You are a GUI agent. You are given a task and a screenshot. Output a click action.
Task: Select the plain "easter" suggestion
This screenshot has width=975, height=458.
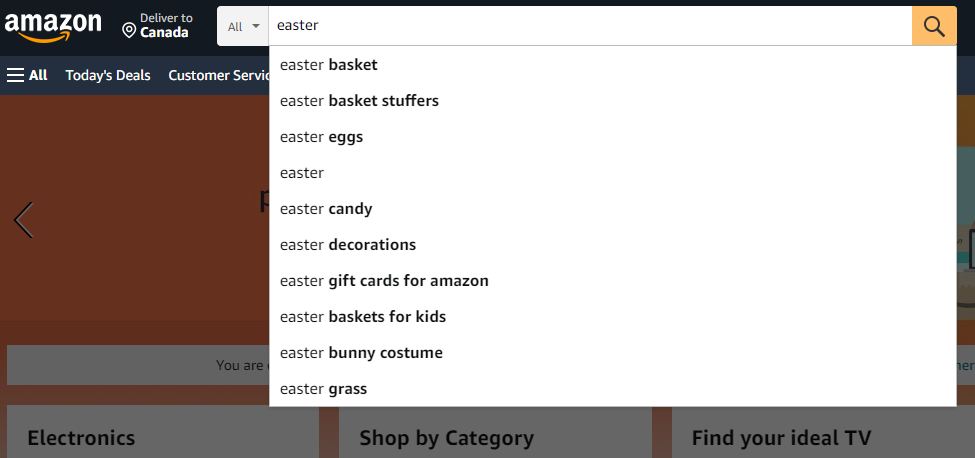point(612,173)
